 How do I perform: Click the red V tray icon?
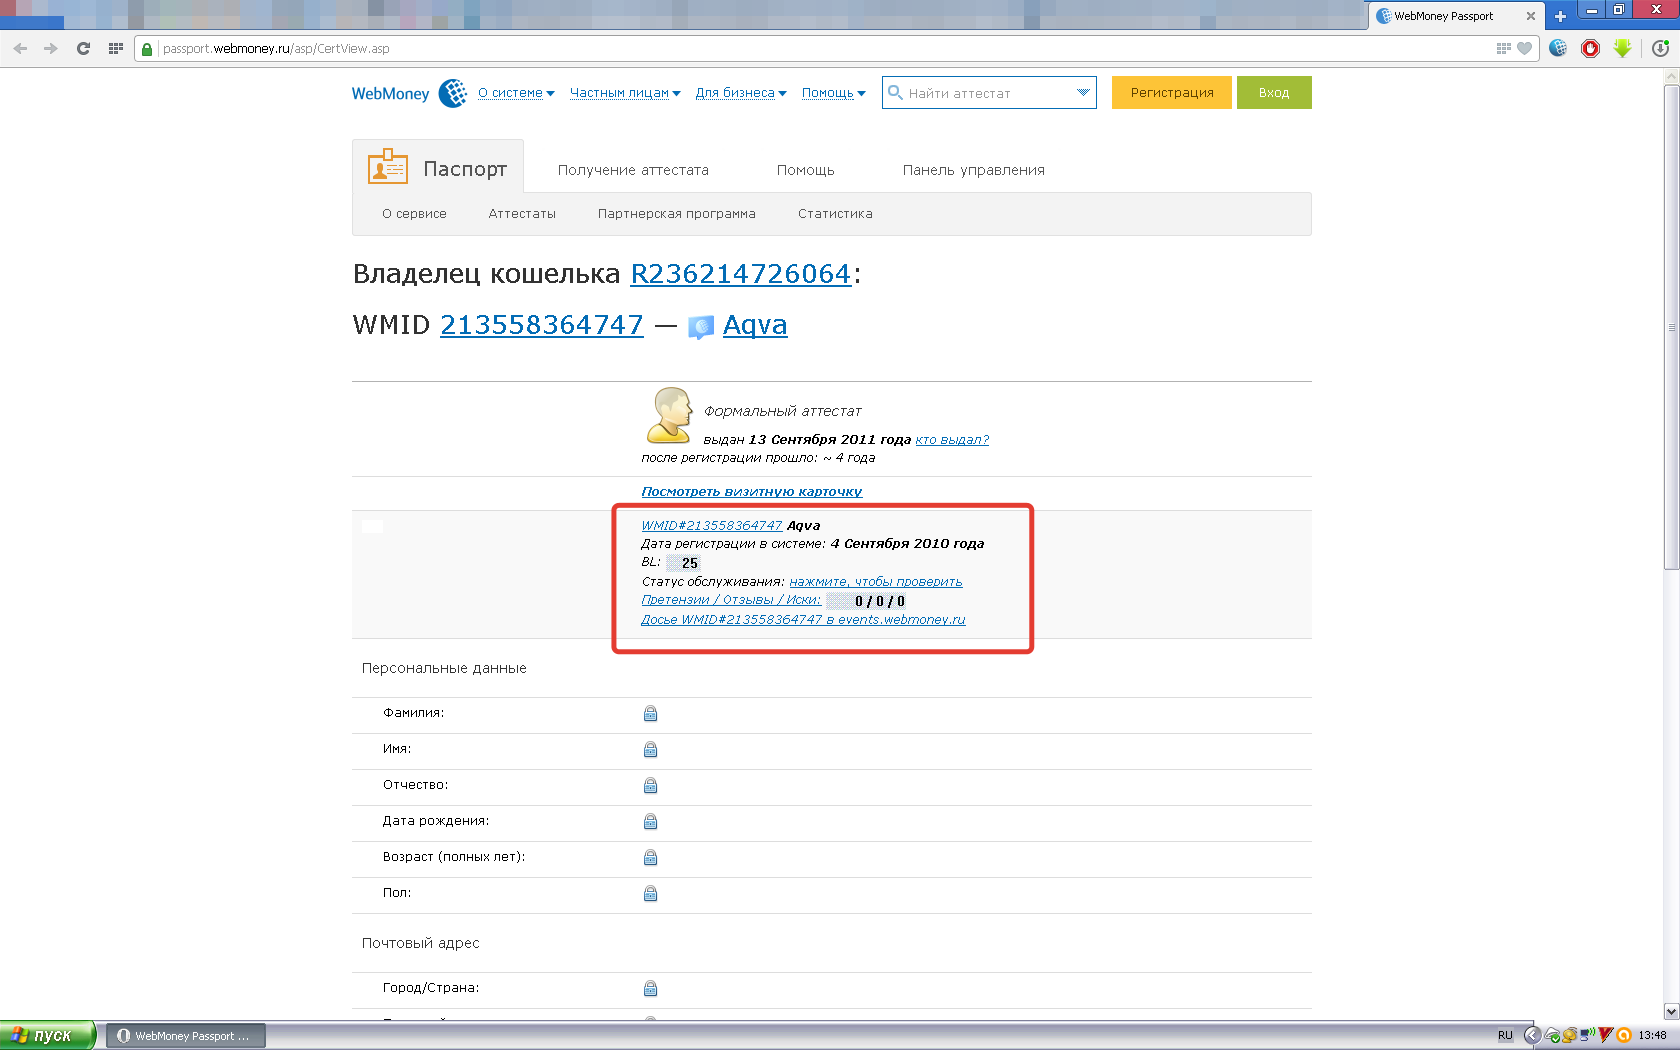1606,1036
